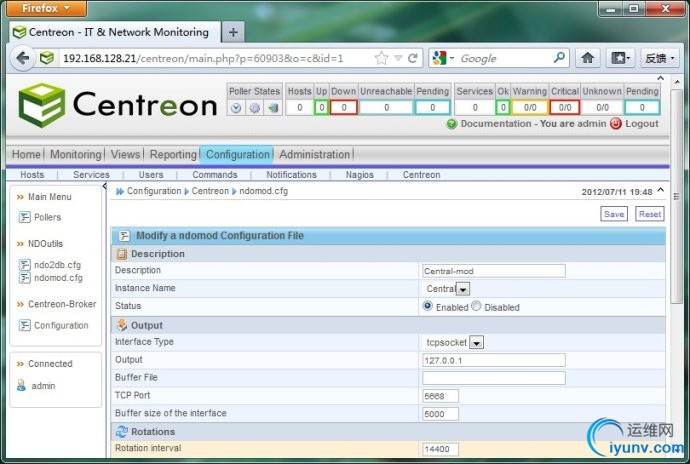Click first poller state clock icon
Screen dimensions: 690x464
click(x=236, y=108)
